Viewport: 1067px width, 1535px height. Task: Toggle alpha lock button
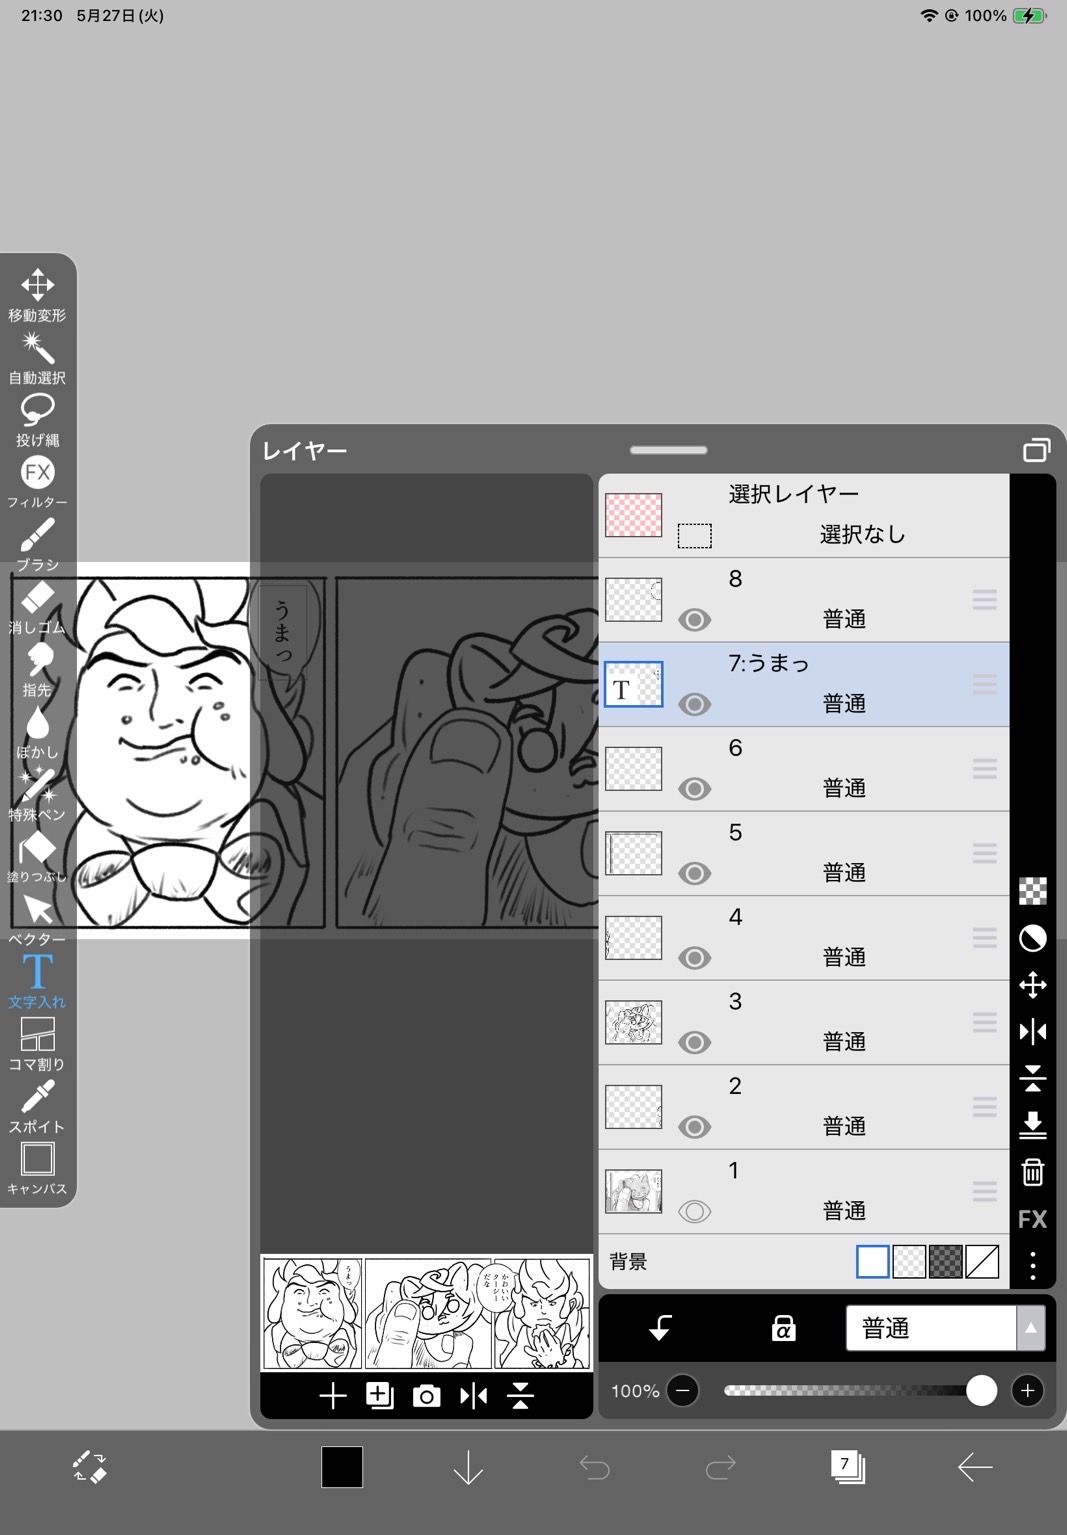pos(783,1328)
